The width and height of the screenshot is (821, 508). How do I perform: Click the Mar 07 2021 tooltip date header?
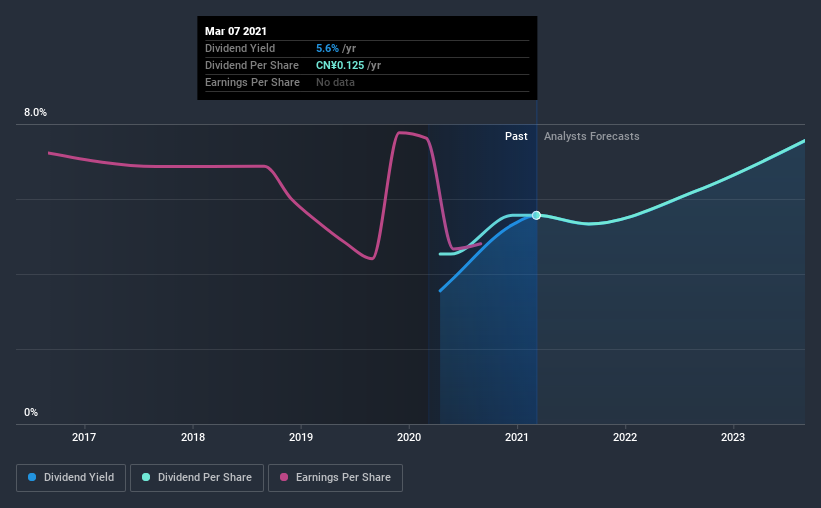[236, 31]
